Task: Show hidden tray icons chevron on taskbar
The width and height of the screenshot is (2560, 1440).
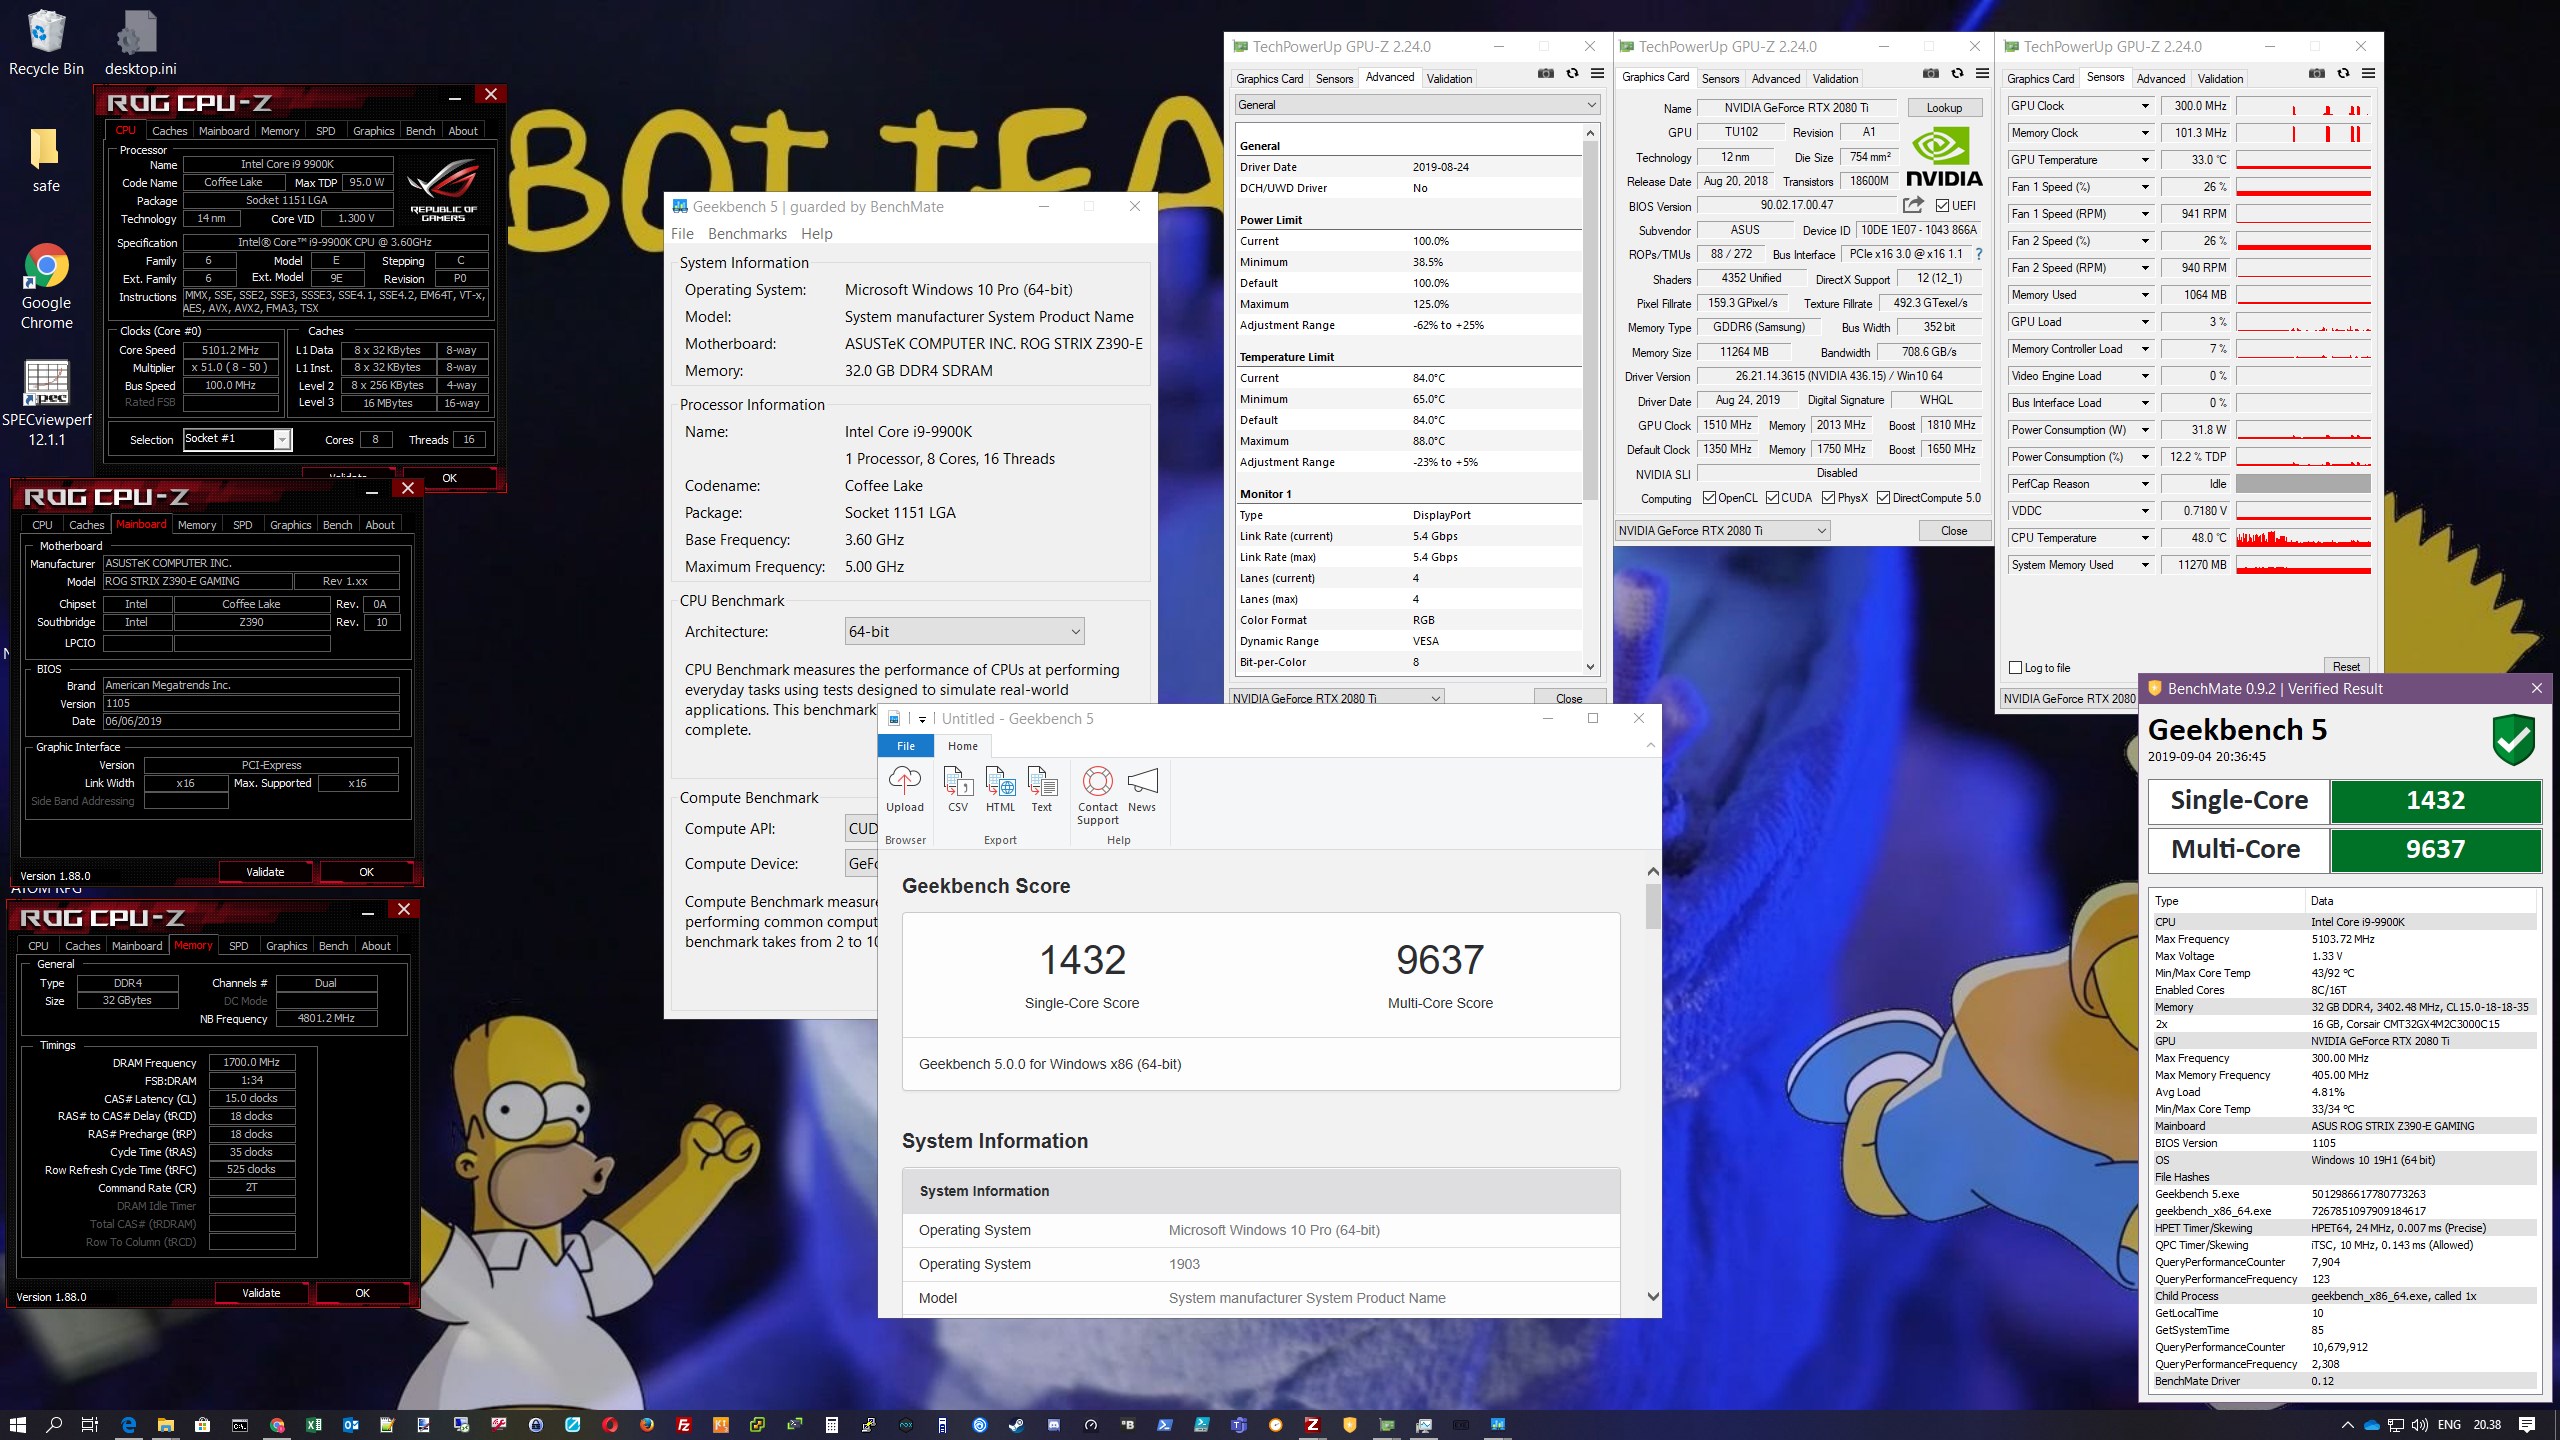Action: coord(2347,1425)
